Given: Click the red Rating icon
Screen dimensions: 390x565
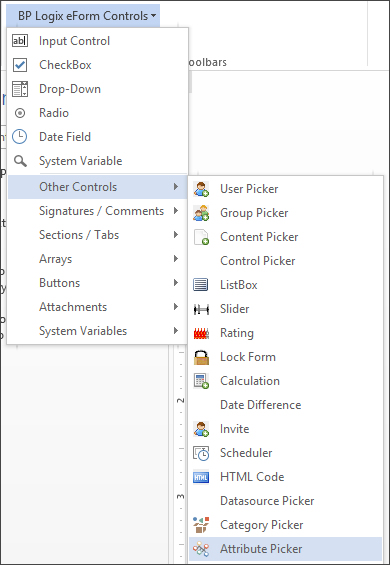Looking at the screenshot, I should pyautogui.click(x=201, y=333).
